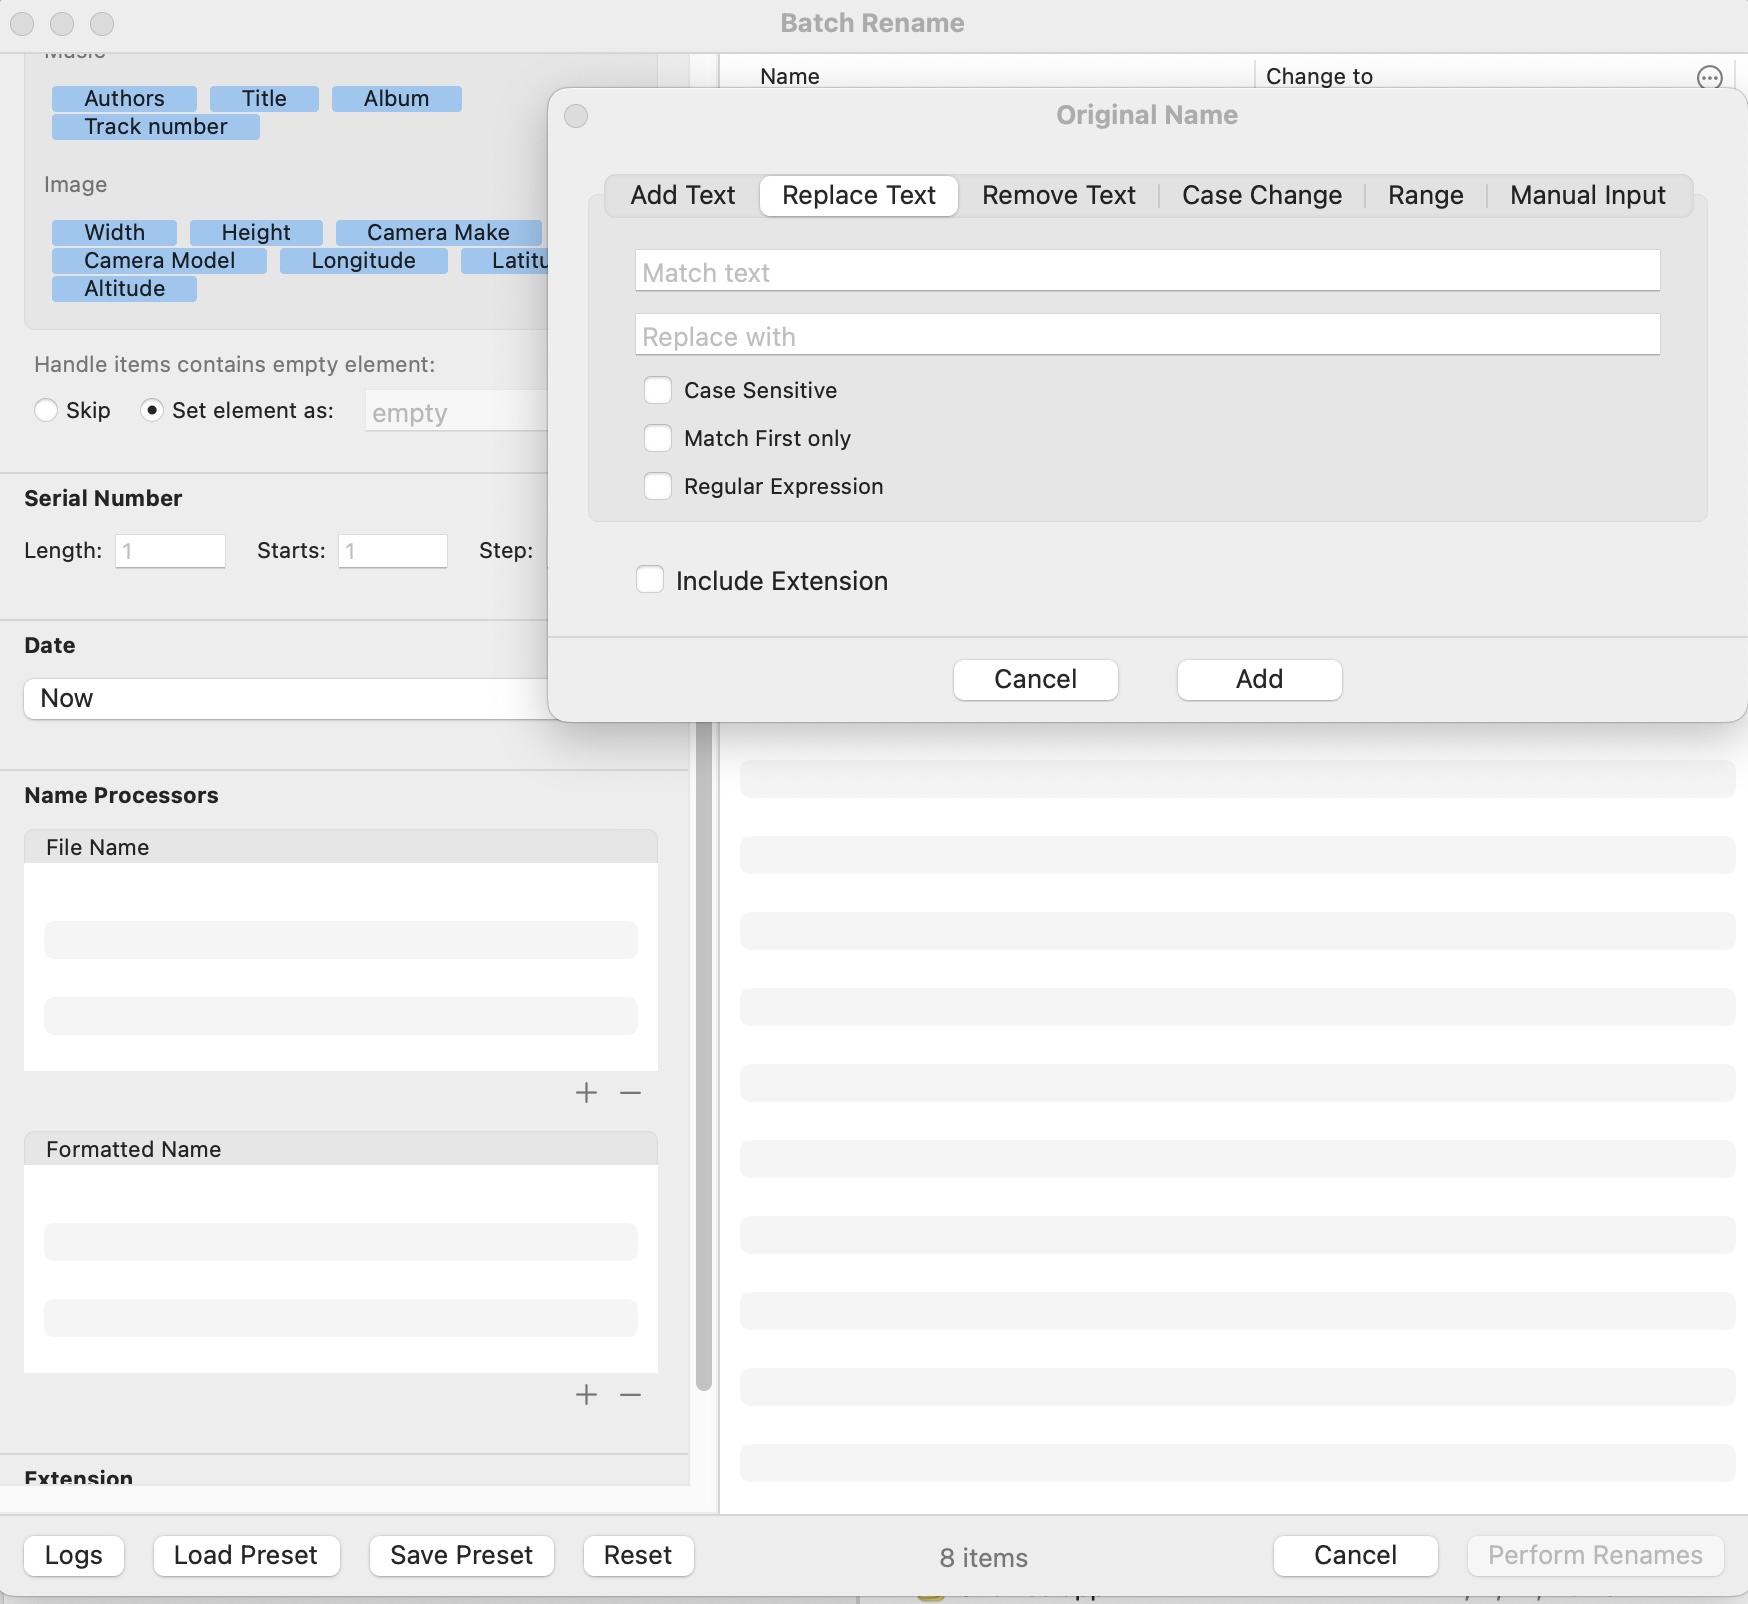Remove a processor from Formatted Name list
The height and width of the screenshot is (1604, 1748).
[x=630, y=1395]
